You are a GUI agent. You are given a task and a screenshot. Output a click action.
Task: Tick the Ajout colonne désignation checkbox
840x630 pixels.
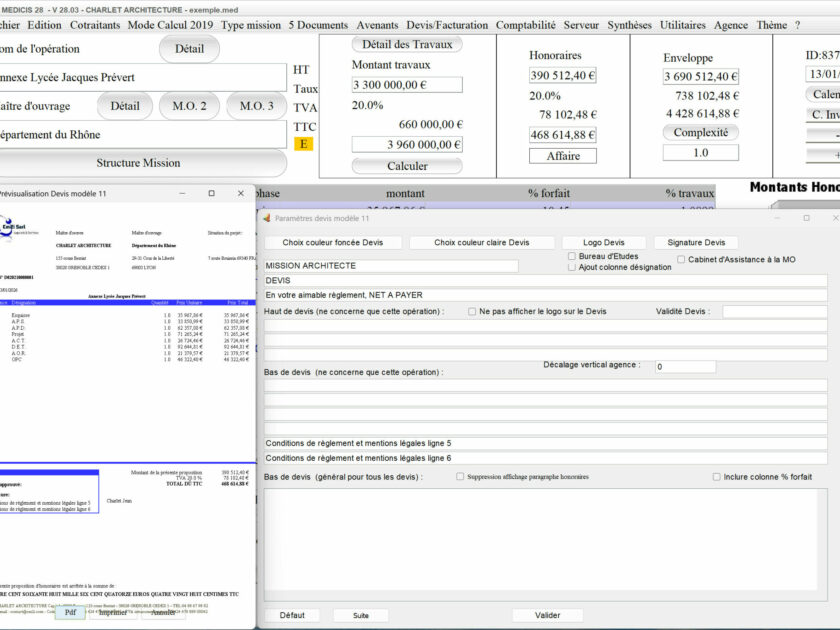[x=572, y=267]
